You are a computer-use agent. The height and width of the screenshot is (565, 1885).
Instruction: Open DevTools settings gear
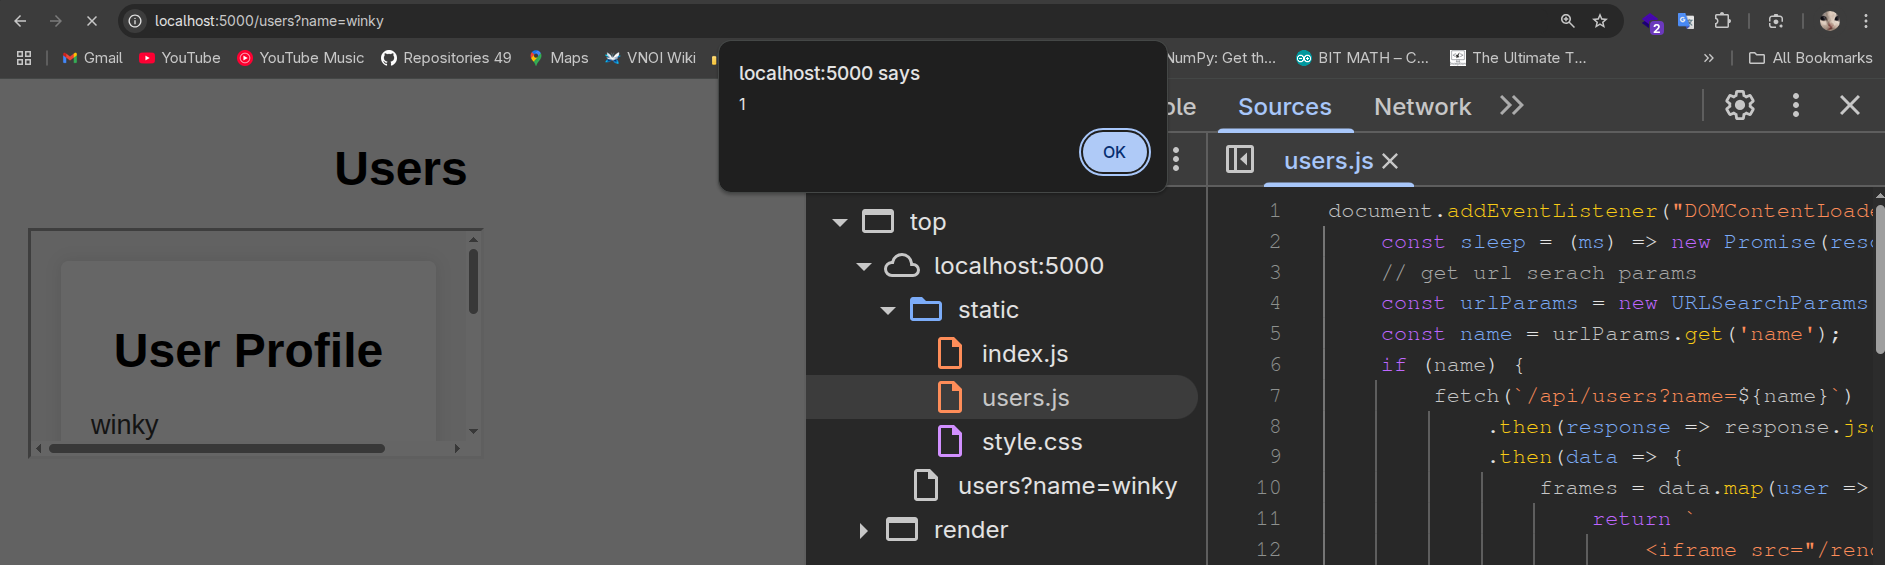(x=1739, y=106)
